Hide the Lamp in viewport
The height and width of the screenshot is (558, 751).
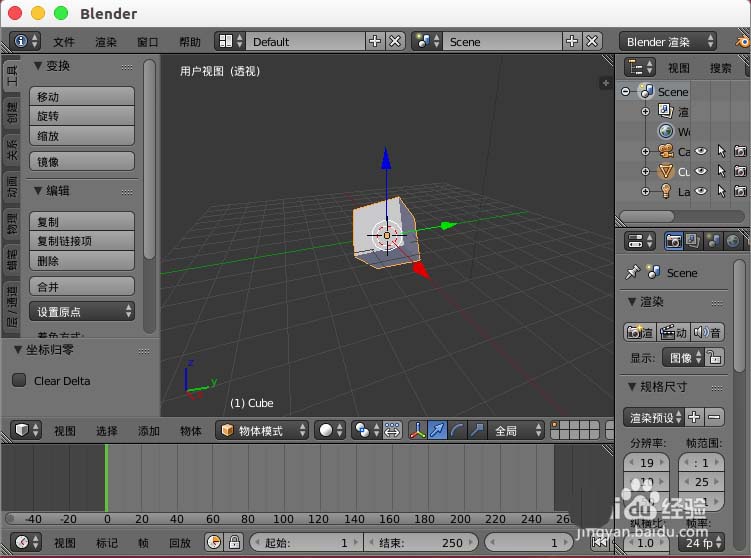701,191
